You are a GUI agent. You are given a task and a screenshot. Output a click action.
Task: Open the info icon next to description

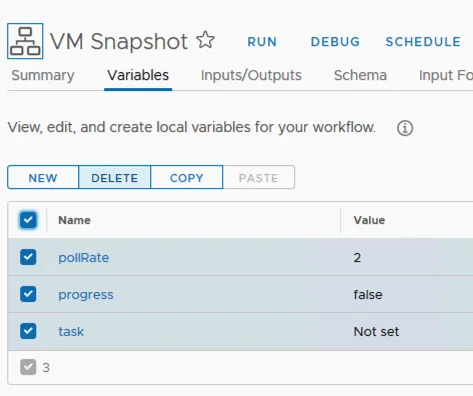pyautogui.click(x=405, y=128)
